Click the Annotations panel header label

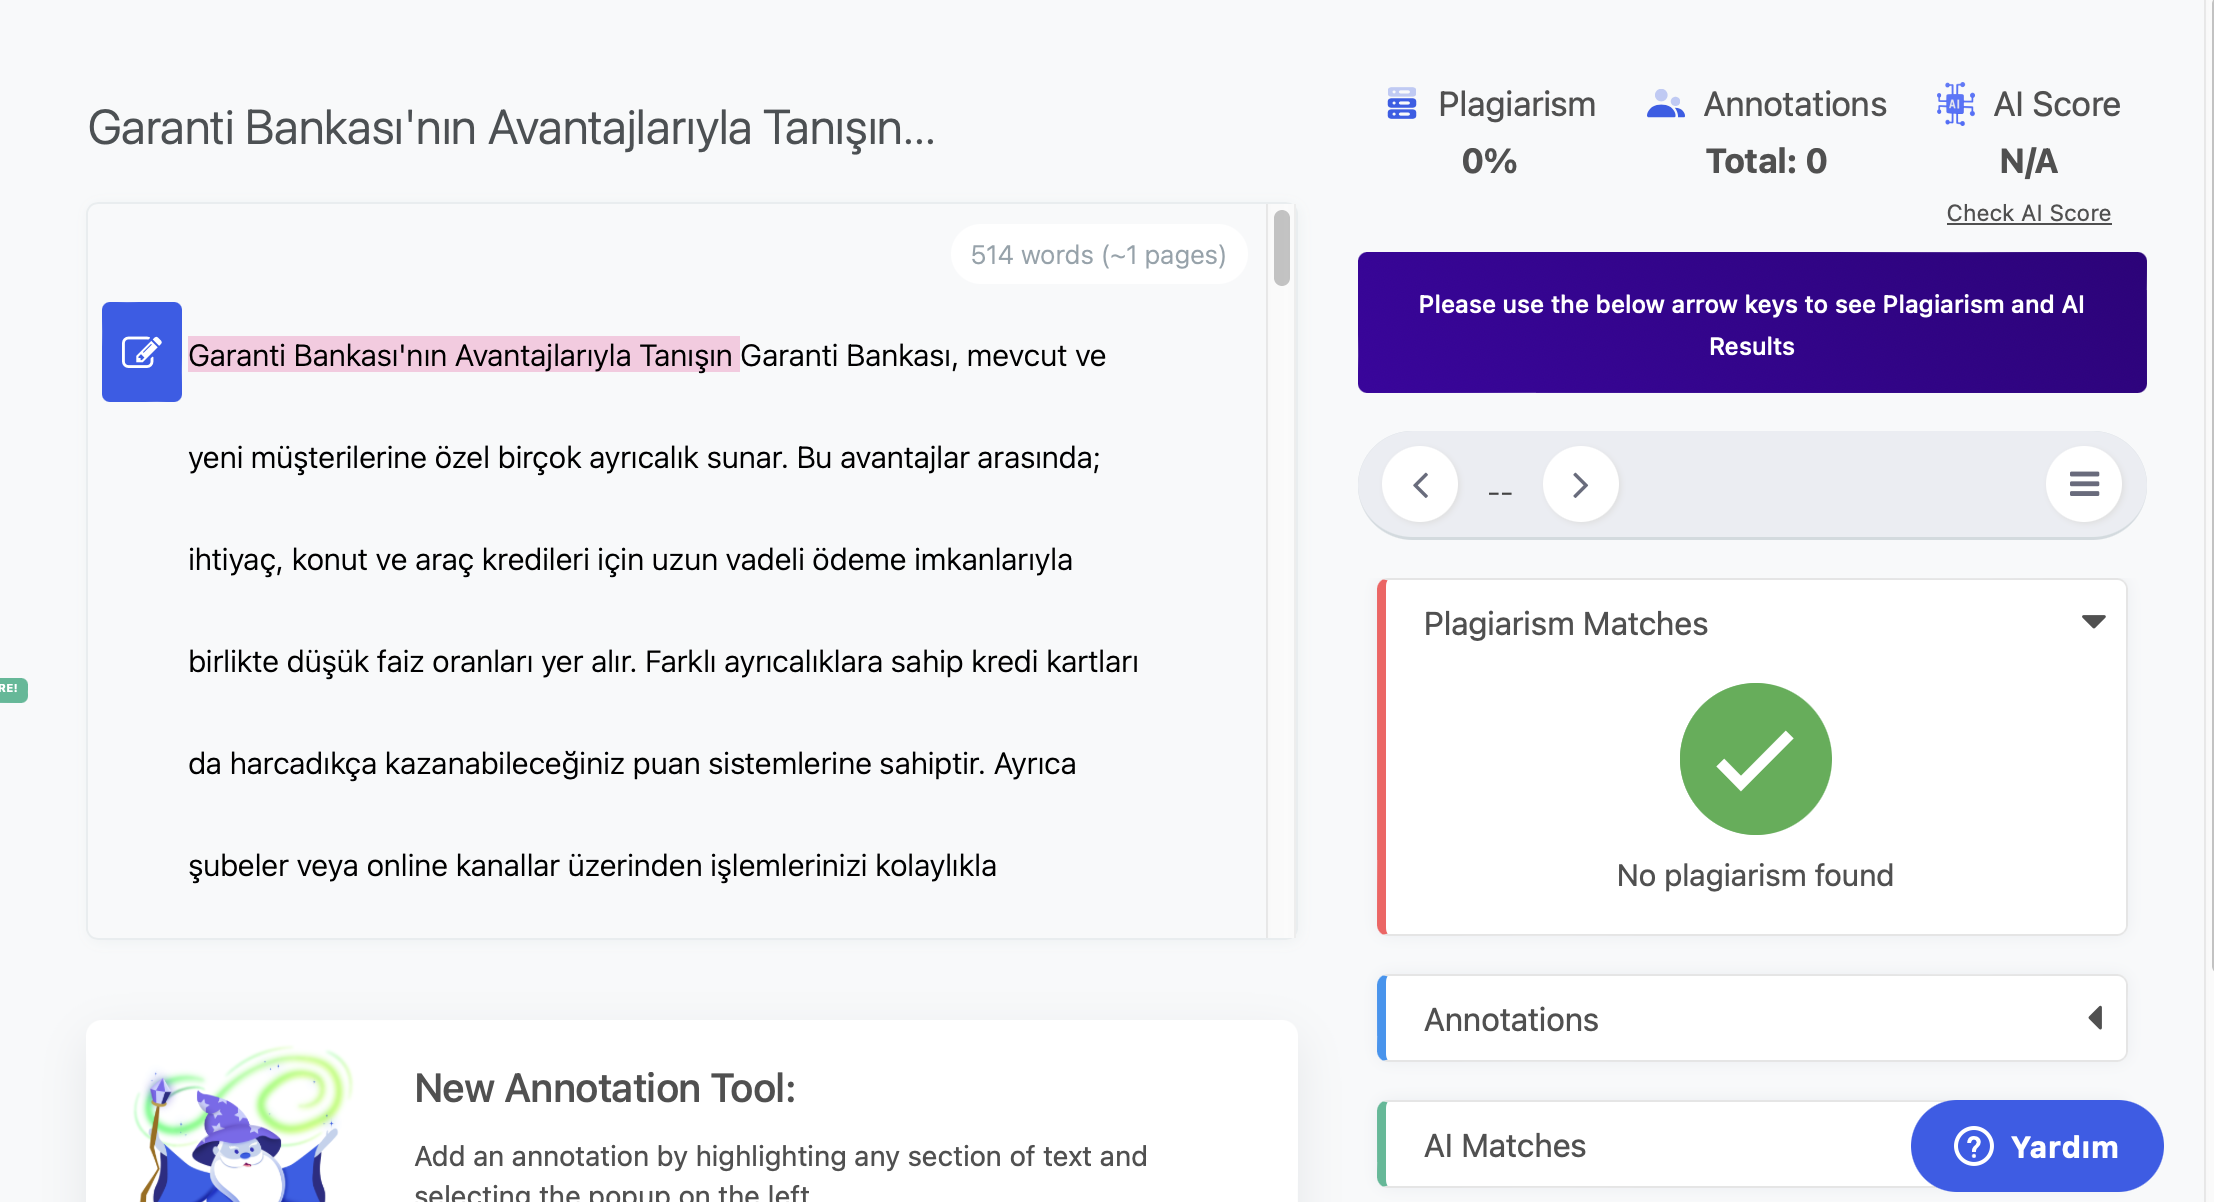[x=1511, y=1019]
